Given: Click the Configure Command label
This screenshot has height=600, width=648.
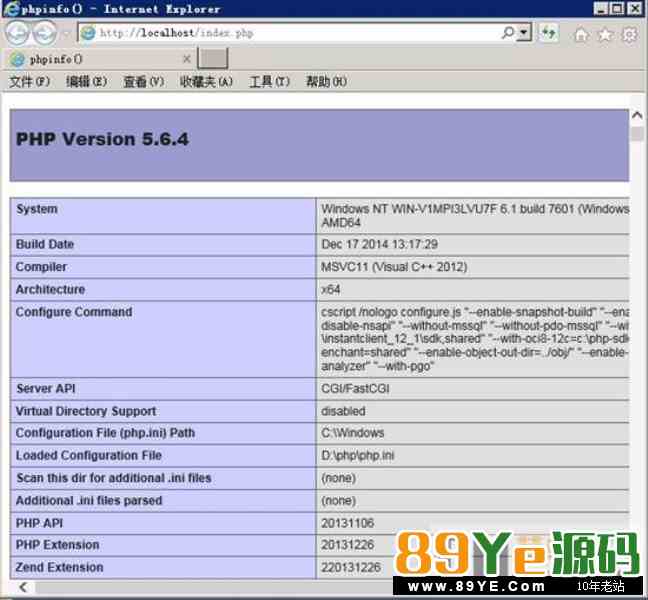Looking at the screenshot, I should tap(74, 312).
